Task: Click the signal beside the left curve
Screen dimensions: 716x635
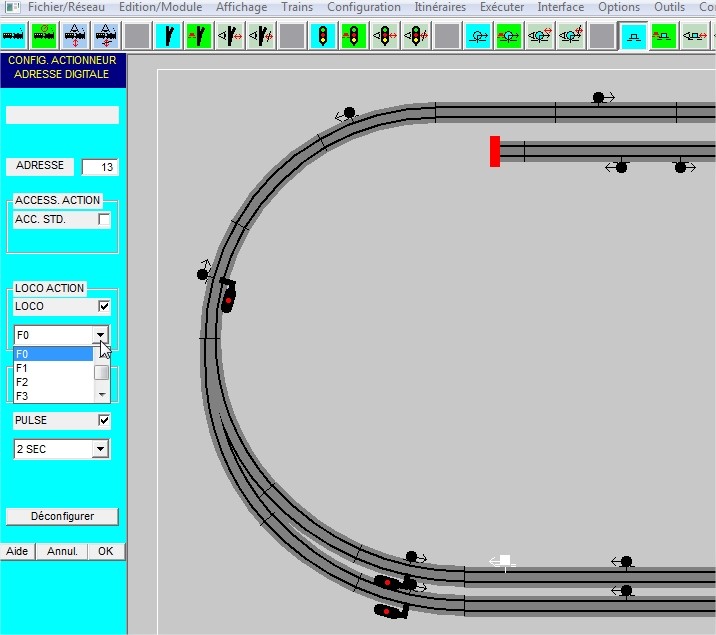Action: (228, 295)
